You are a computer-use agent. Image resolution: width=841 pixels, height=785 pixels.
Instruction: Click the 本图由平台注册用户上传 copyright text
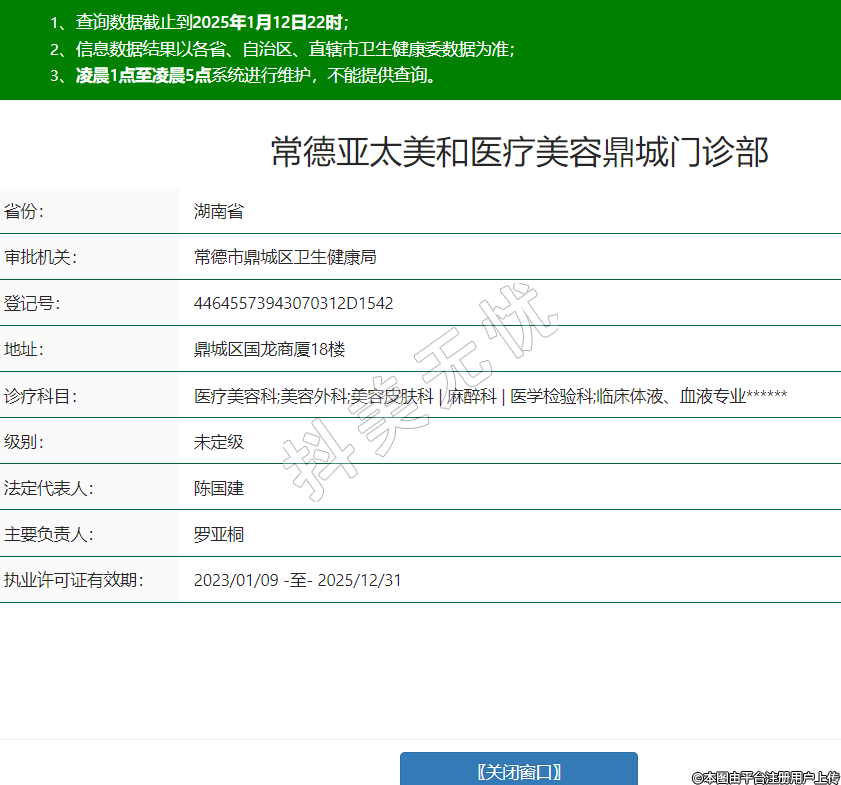point(765,777)
